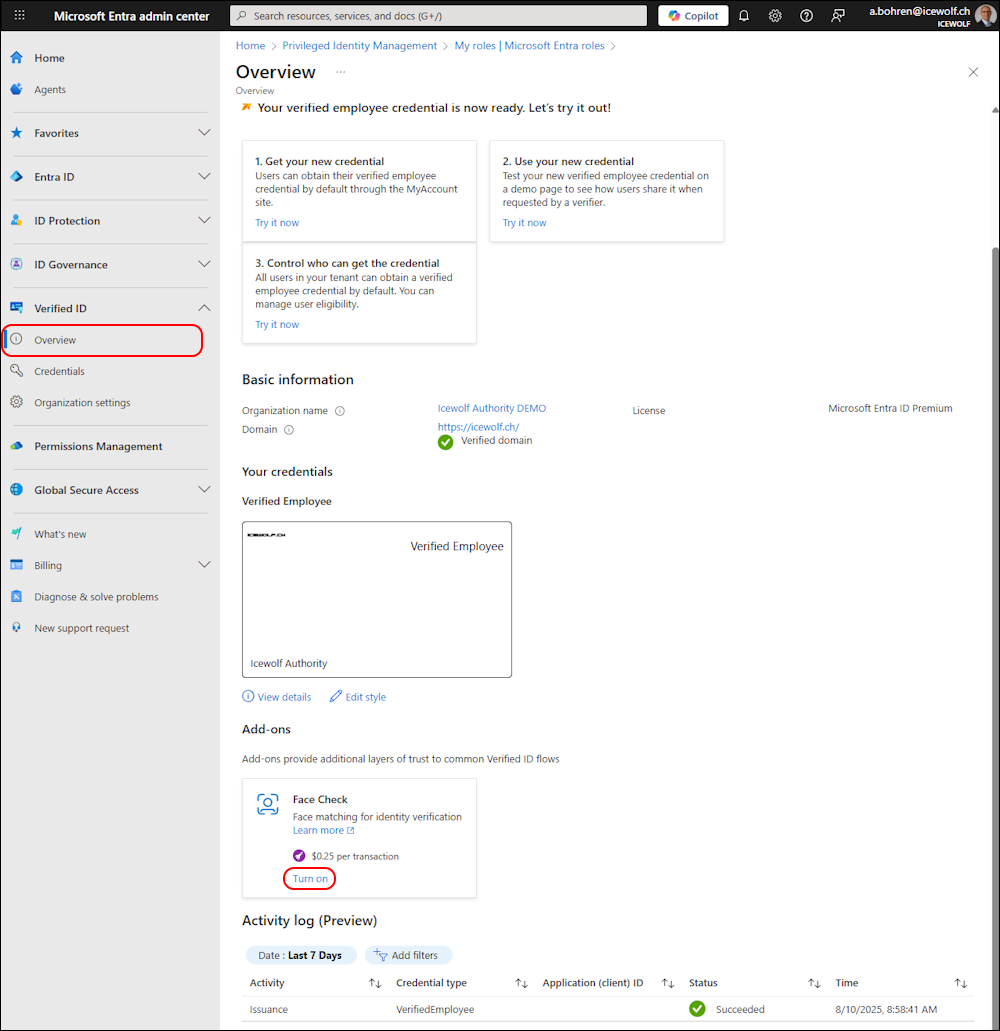Change the Date: Last 7 Days filter
Viewport: 1000px width, 1031px height.
[300, 955]
